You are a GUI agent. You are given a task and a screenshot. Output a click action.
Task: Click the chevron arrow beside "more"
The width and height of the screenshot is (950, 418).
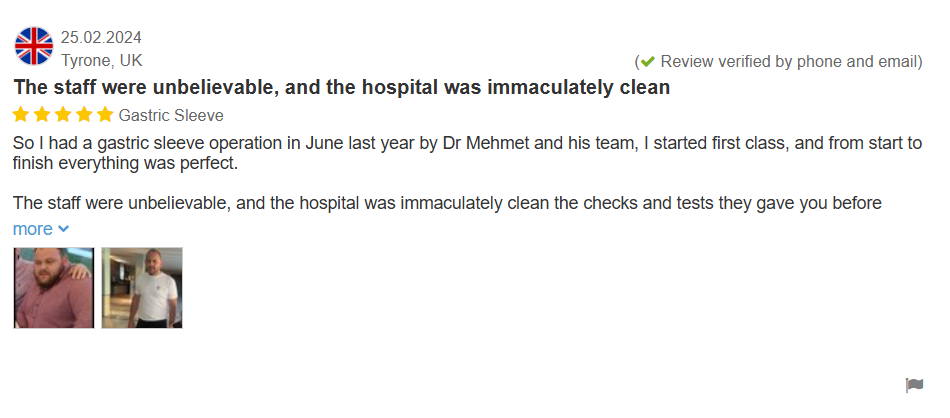[x=64, y=229]
